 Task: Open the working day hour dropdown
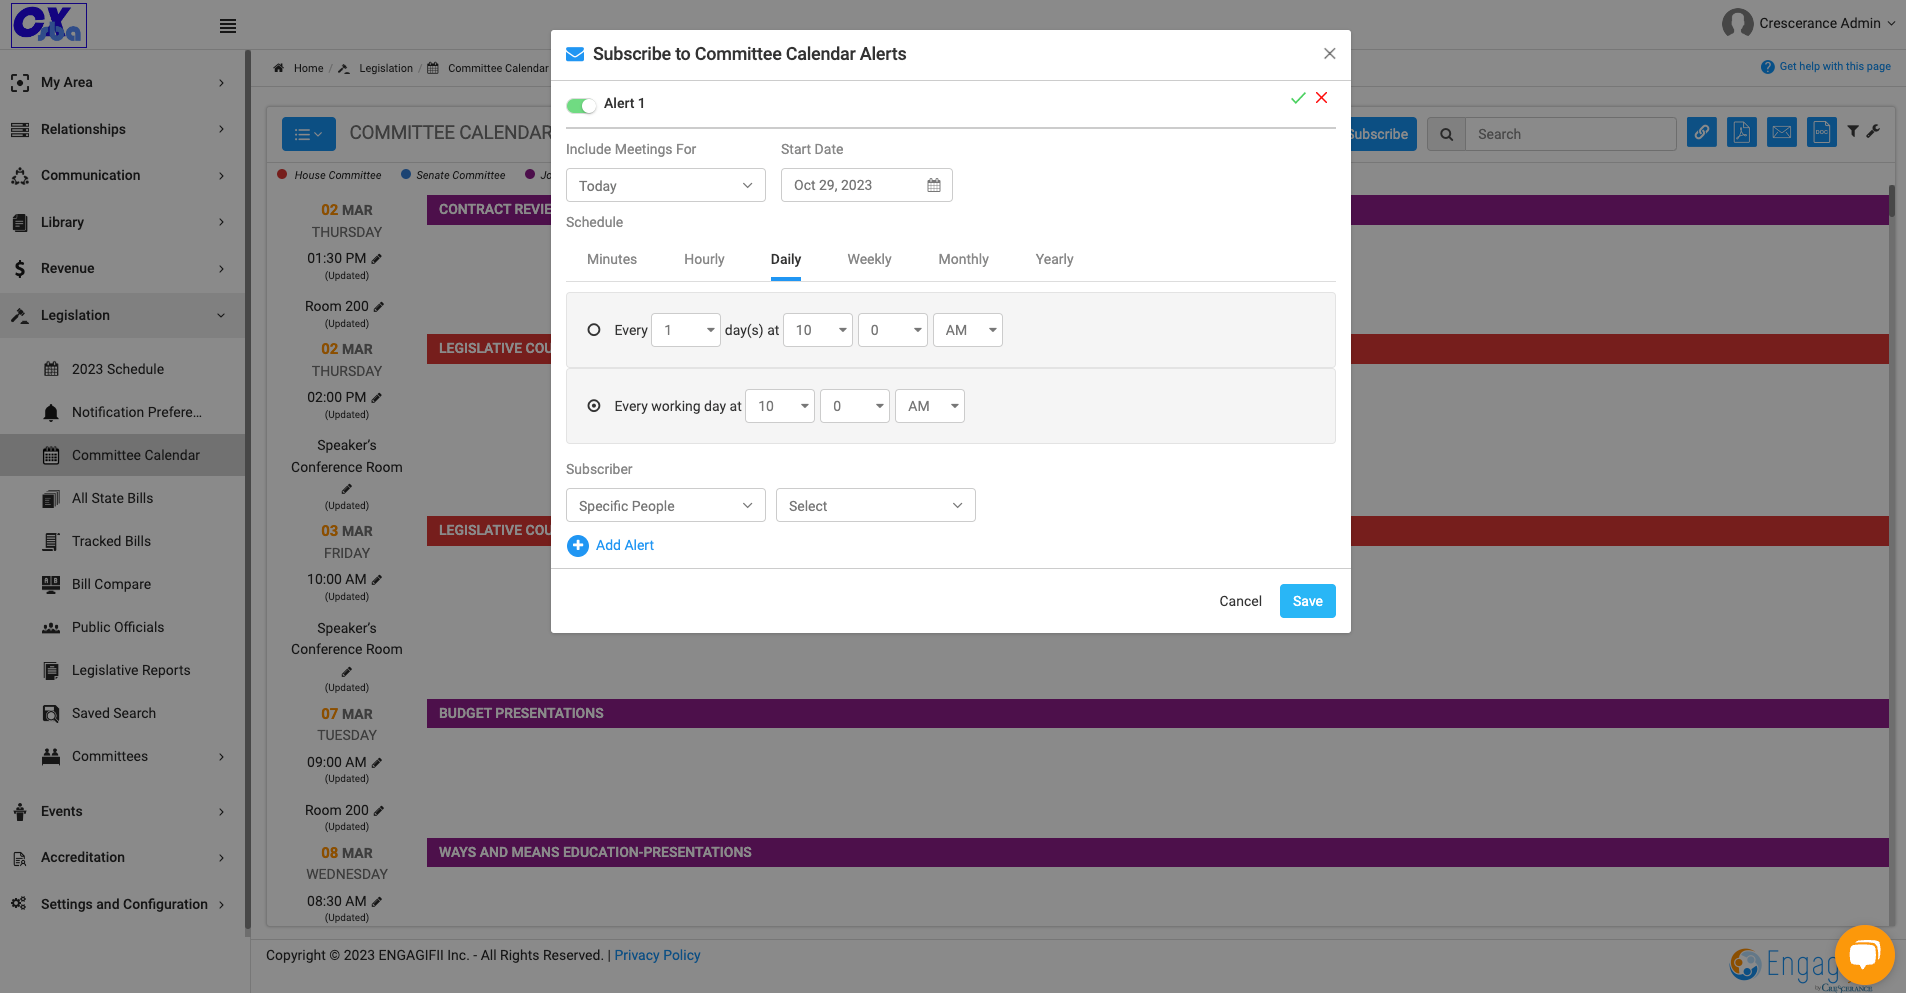click(780, 406)
